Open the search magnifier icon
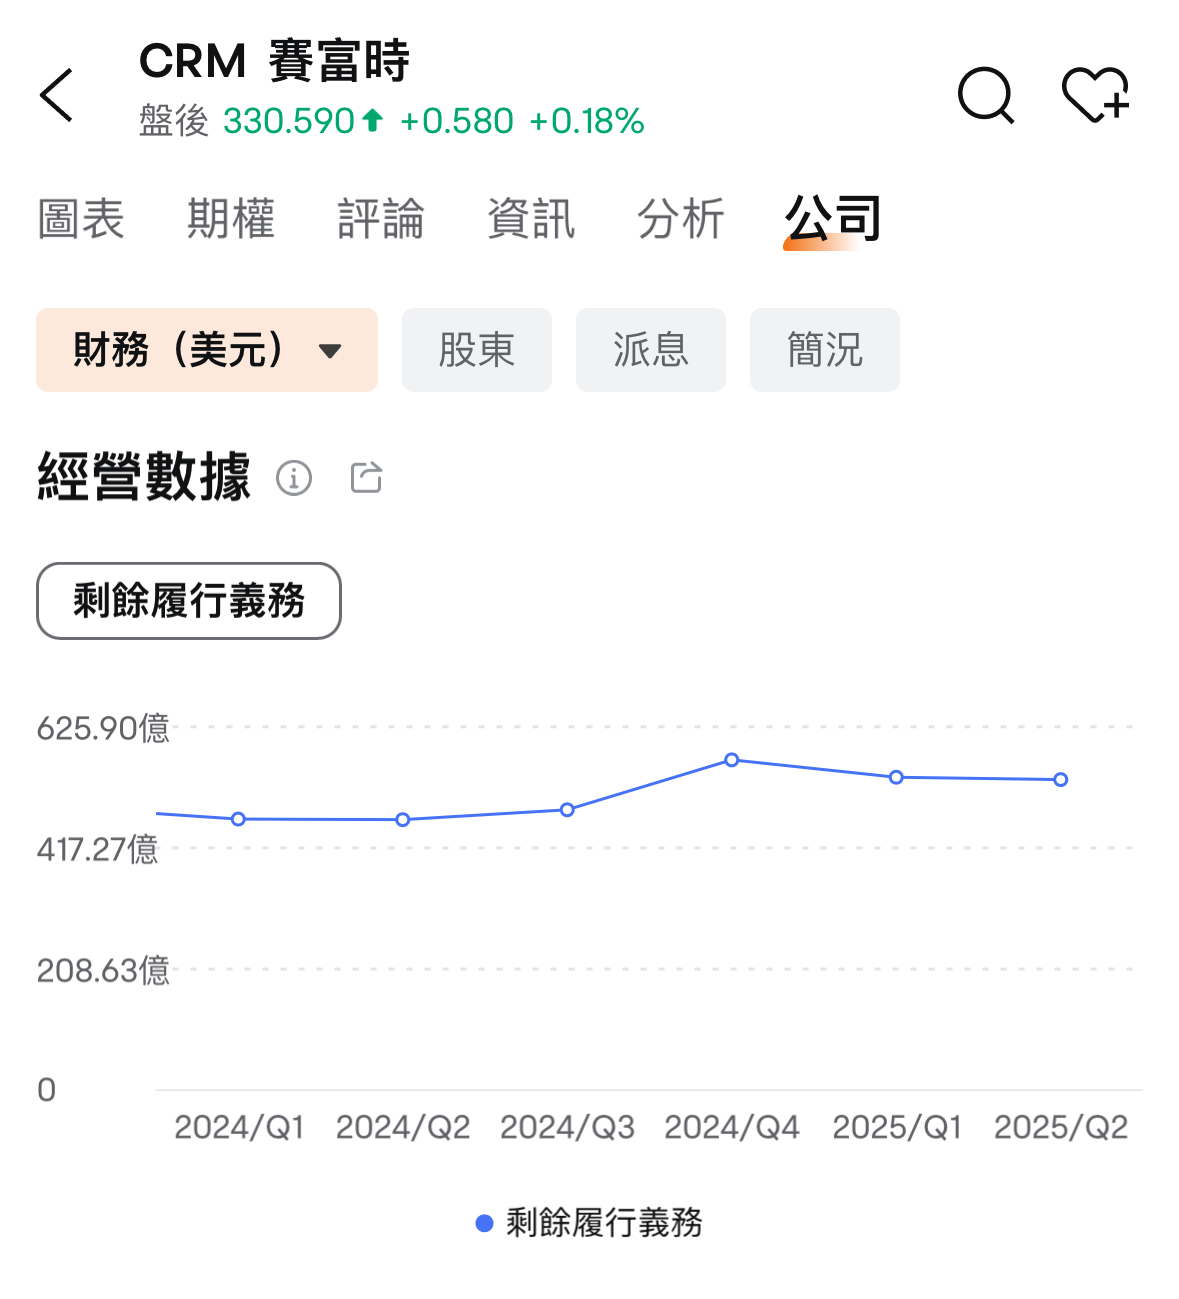Screen dimensions: 1179x1299 [x=985, y=95]
